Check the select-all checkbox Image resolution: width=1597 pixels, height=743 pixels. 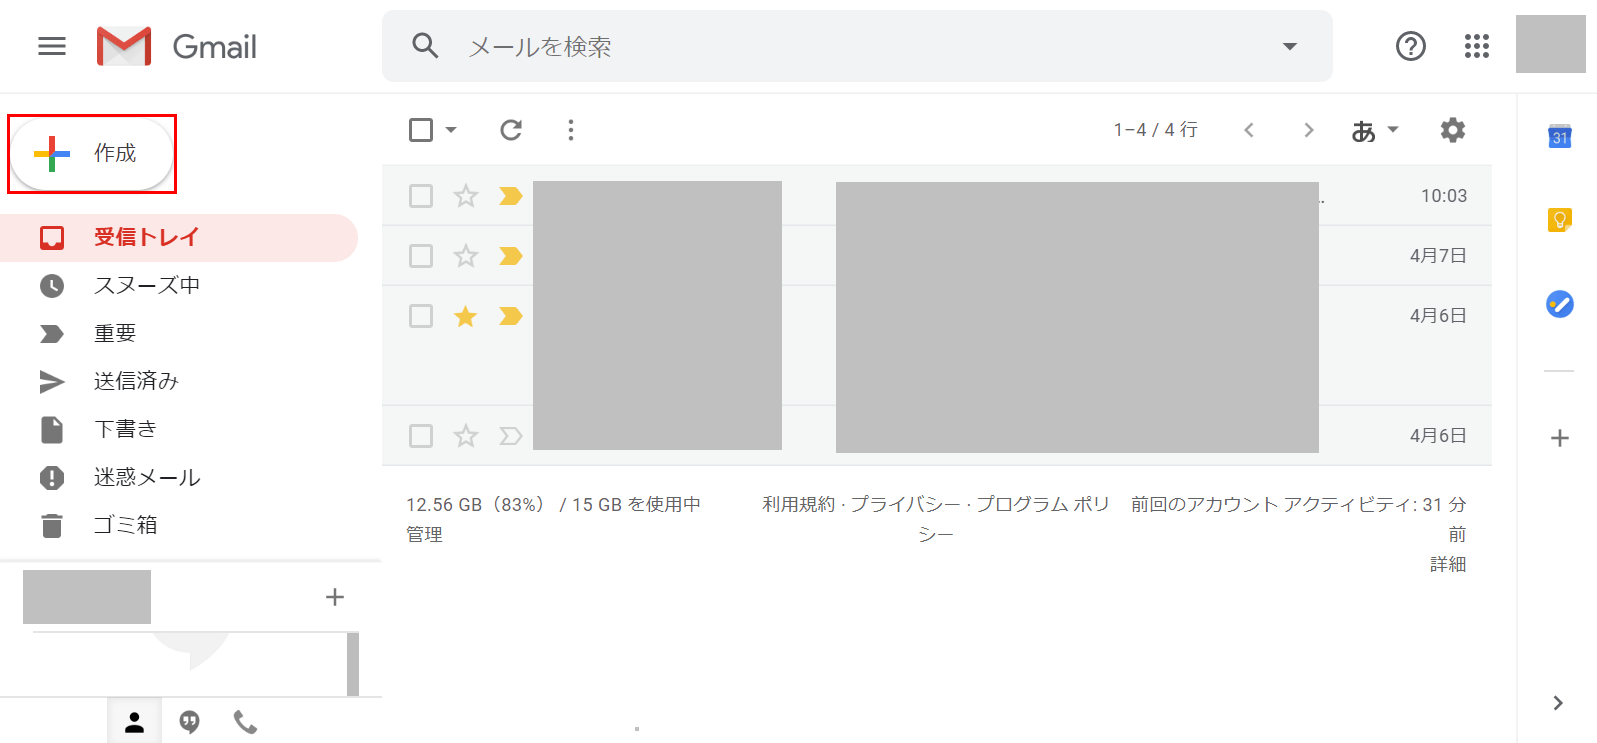pos(421,130)
